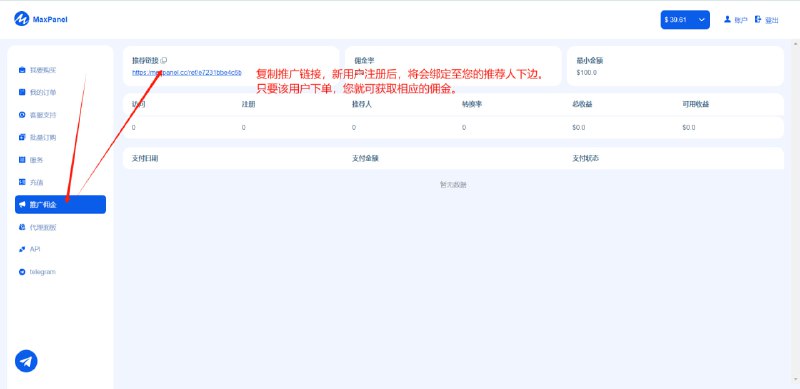Click the megaphone icon on 推广佣金

(x=22, y=205)
